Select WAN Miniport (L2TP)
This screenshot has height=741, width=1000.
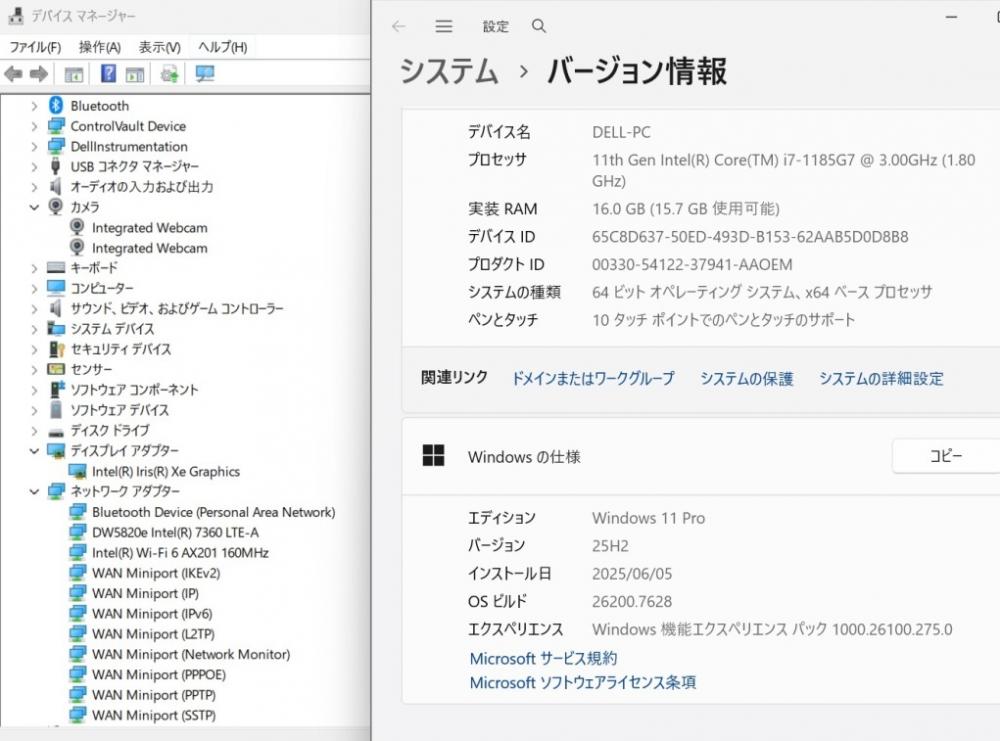coord(153,634)
